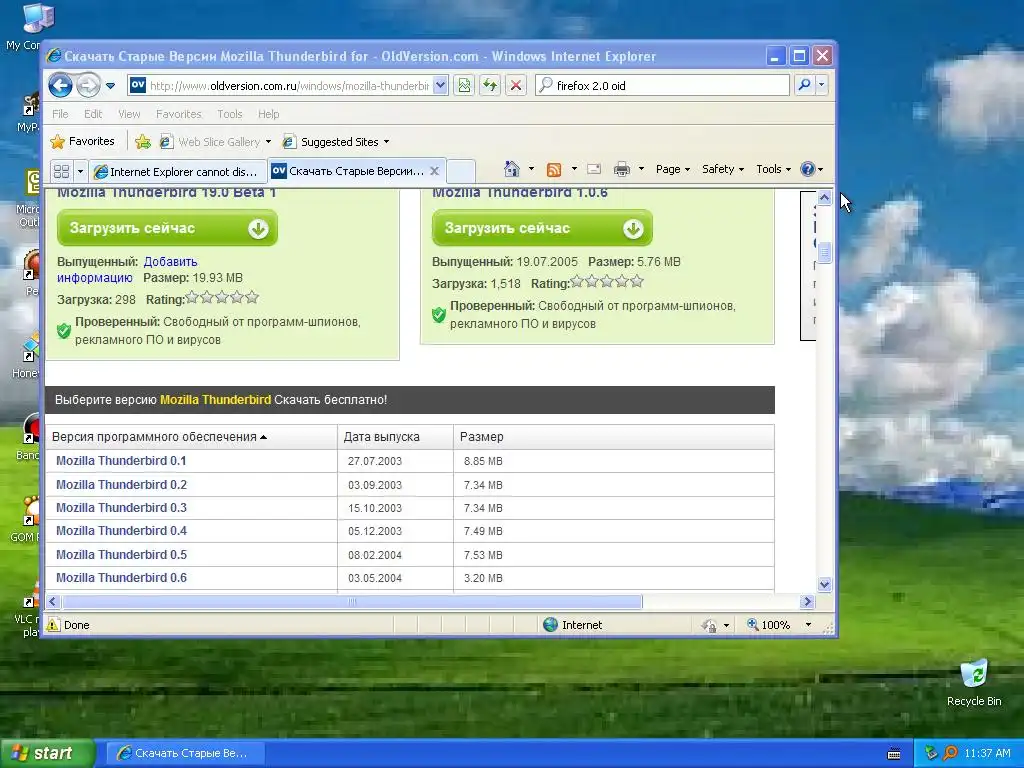Expand Print options dropdown arrow
Image resolution: width=1024 pixels, height=768 pixels.
coord(641,169)
